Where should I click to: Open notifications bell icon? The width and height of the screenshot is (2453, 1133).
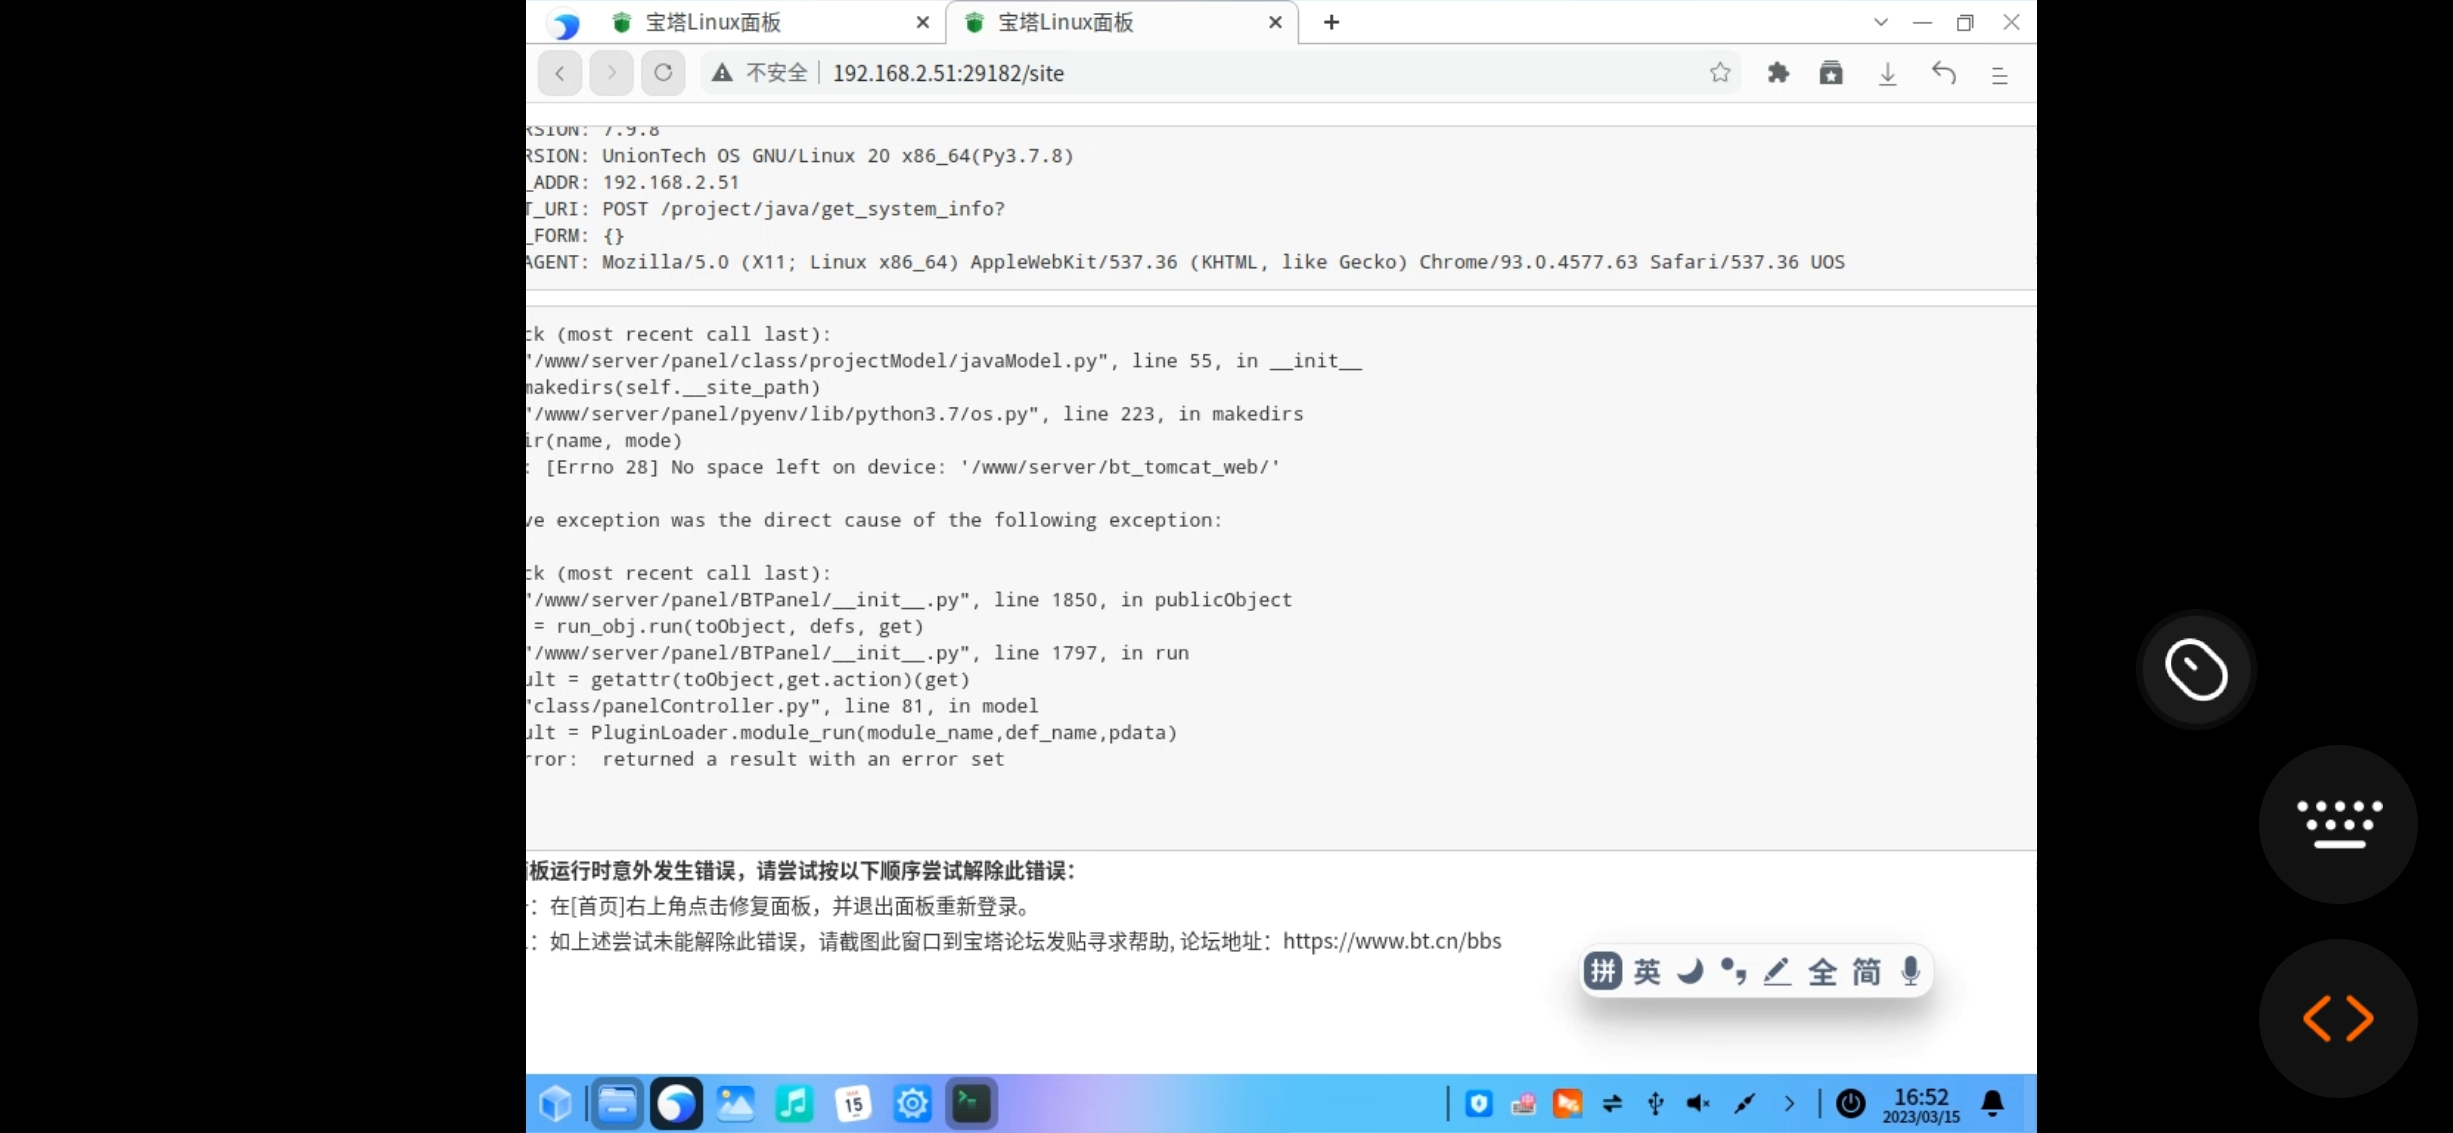(x=1992, y=1103)
